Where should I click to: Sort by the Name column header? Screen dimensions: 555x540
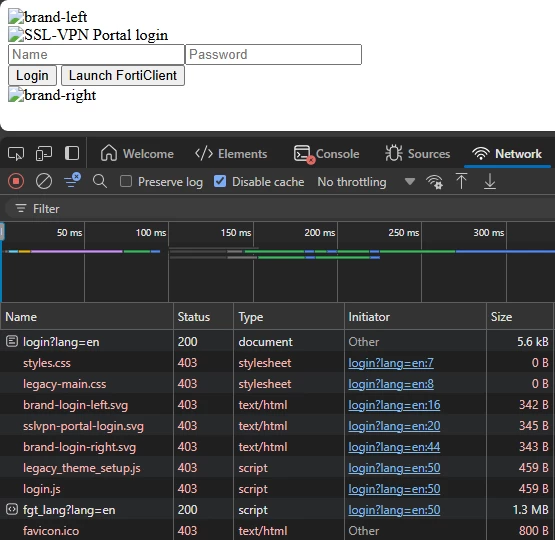point(87,316)
